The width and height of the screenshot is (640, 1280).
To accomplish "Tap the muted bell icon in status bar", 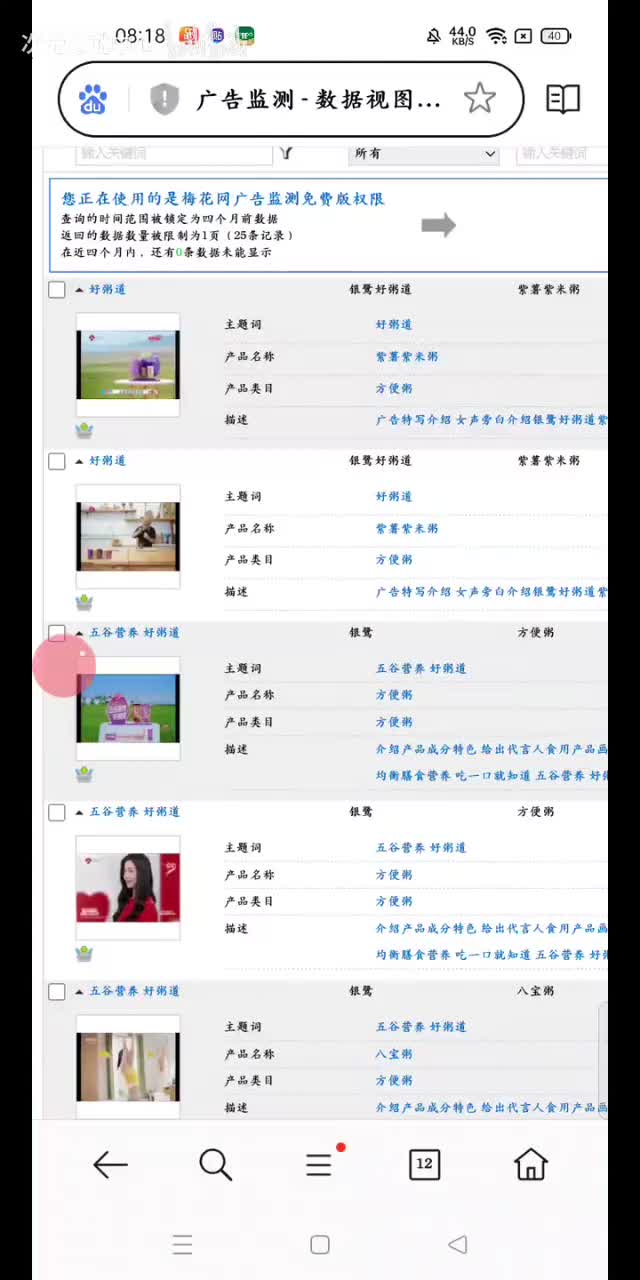I will pos(433,36).
